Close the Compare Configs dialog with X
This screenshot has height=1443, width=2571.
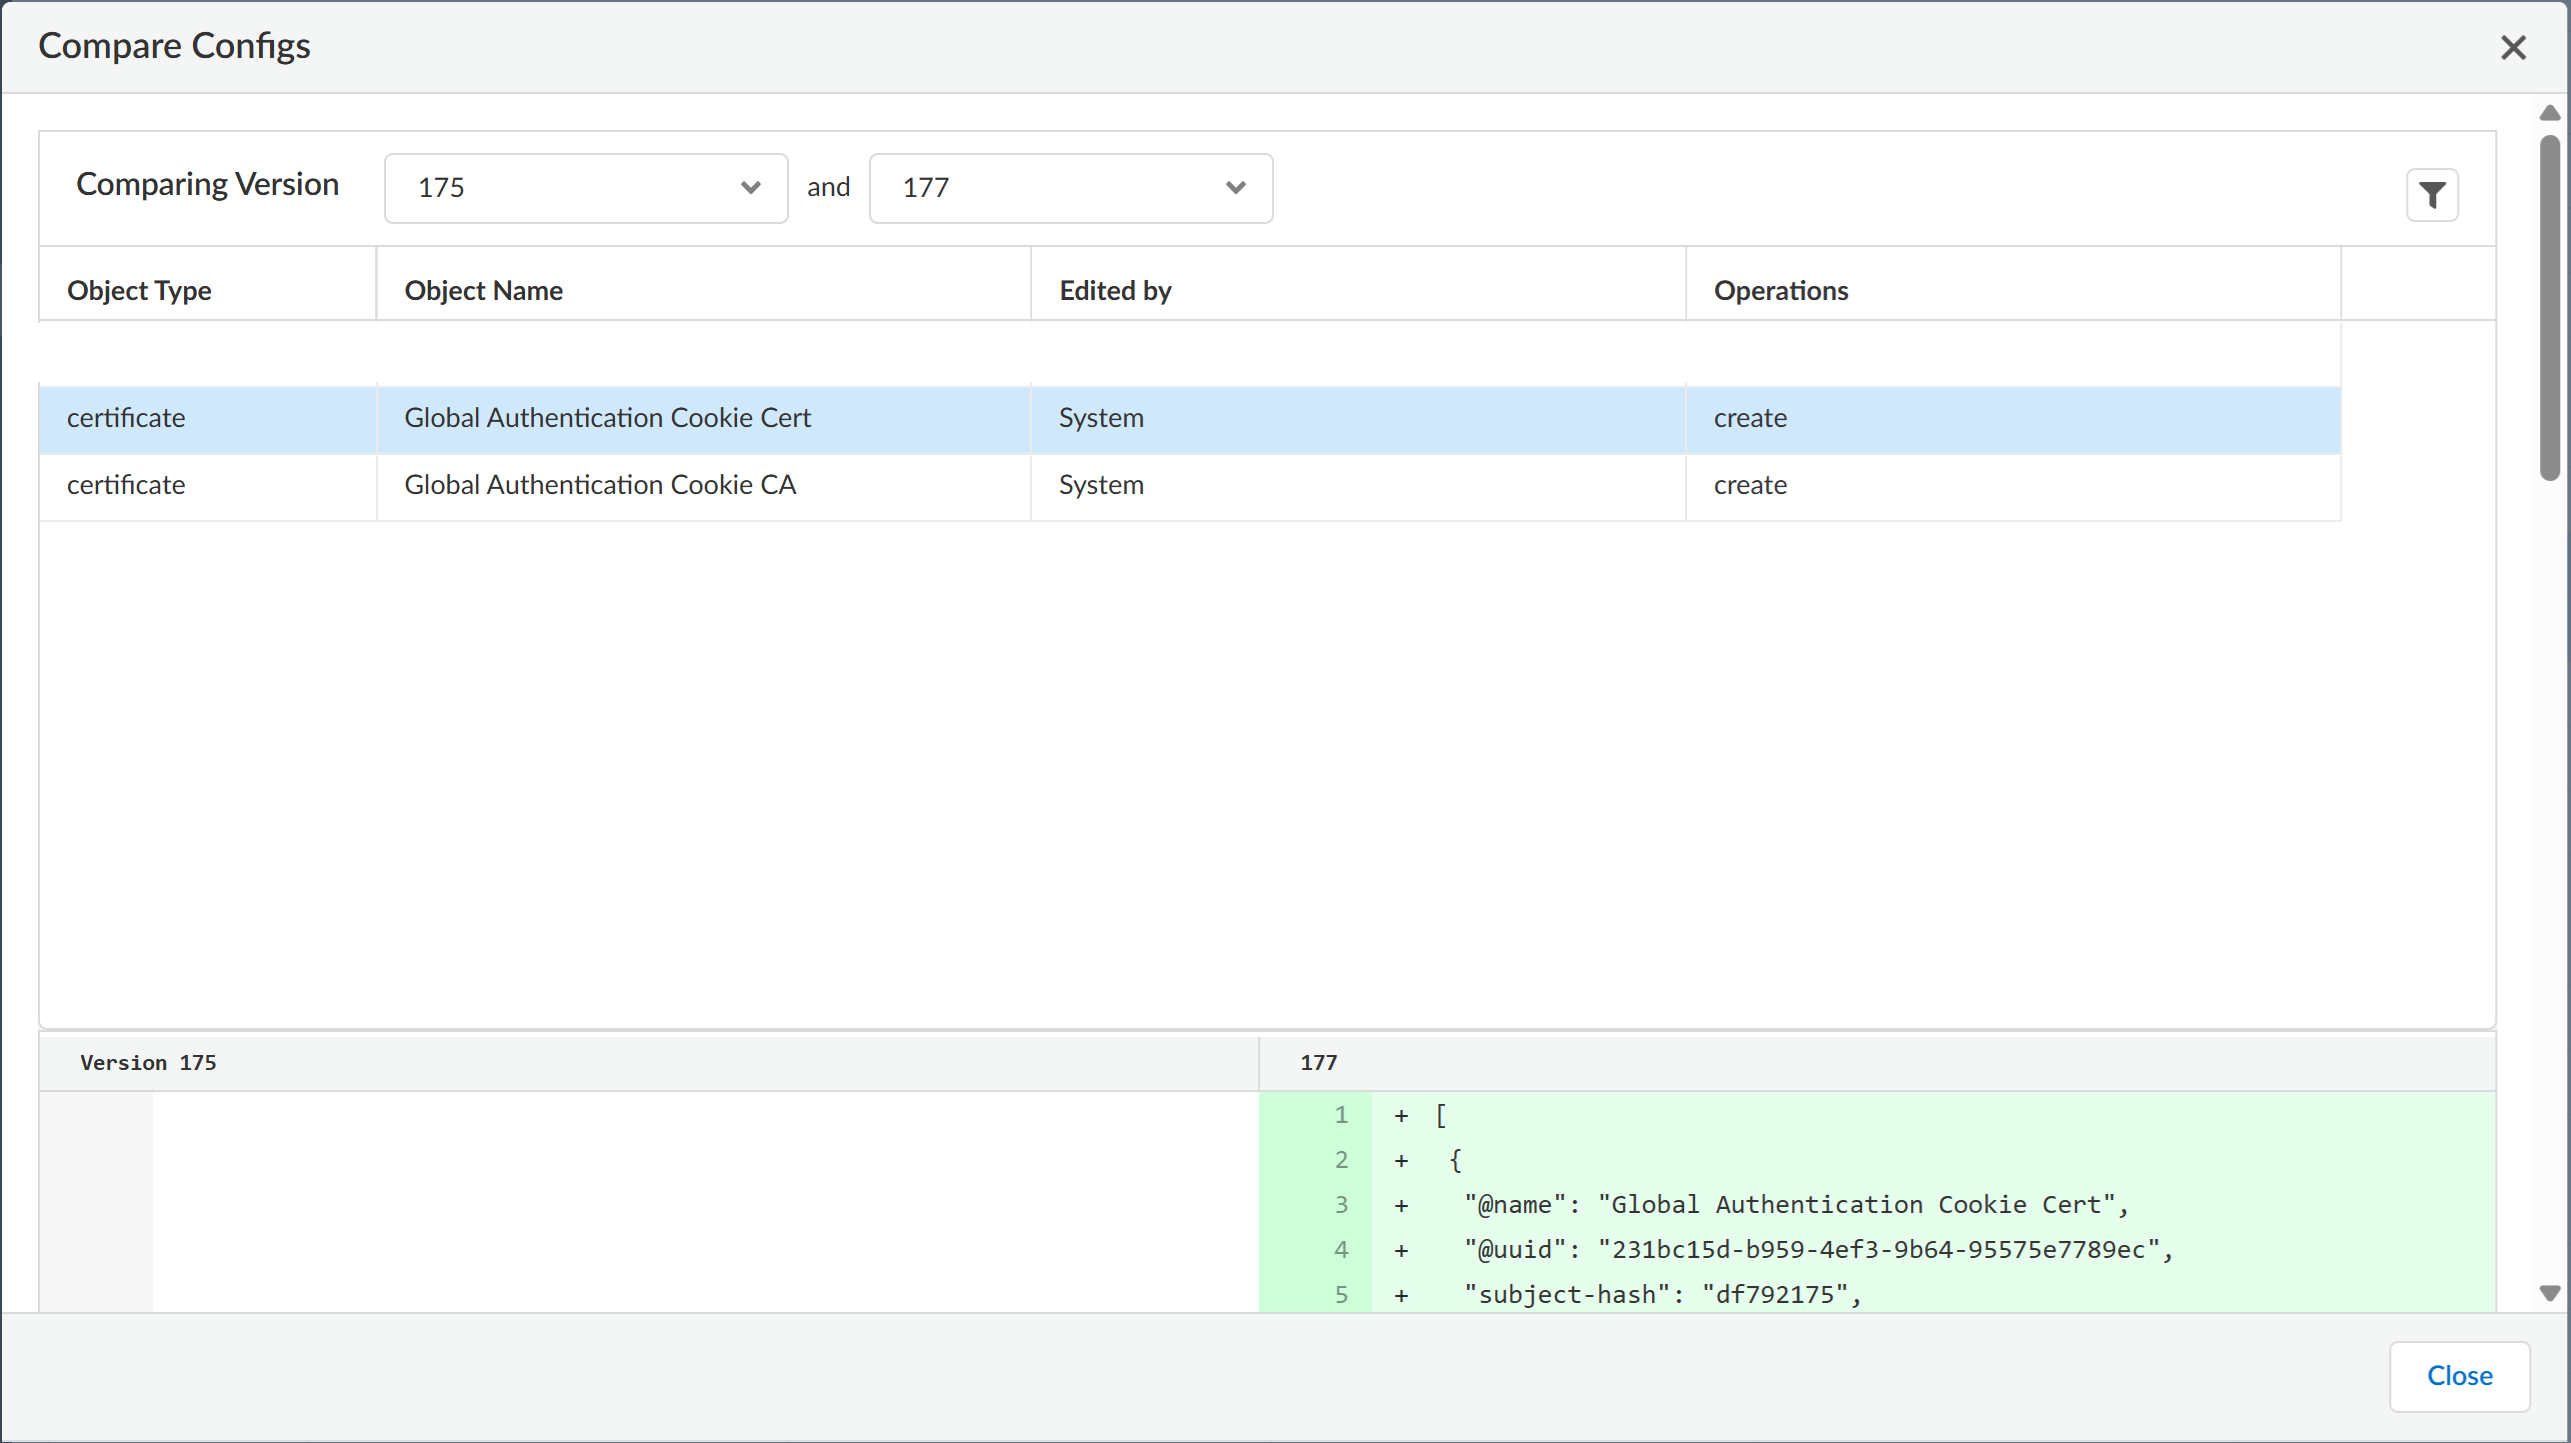coord(2512,48)
